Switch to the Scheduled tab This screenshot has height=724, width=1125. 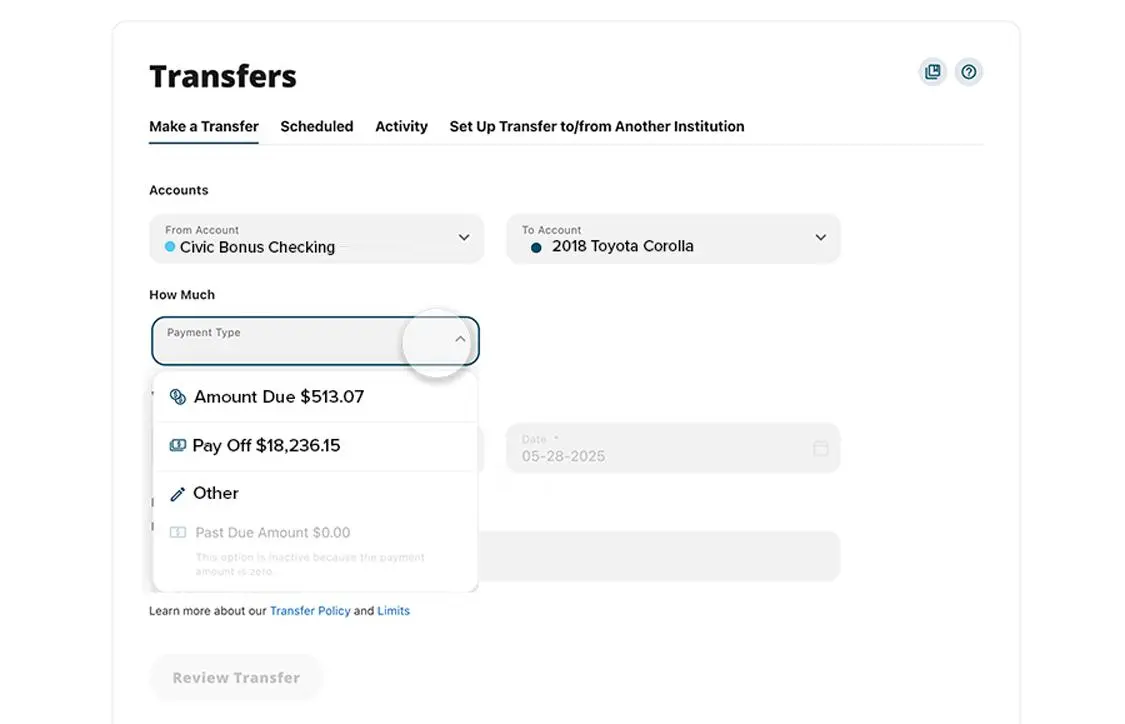pyautogui.click(x=316, y=126)
